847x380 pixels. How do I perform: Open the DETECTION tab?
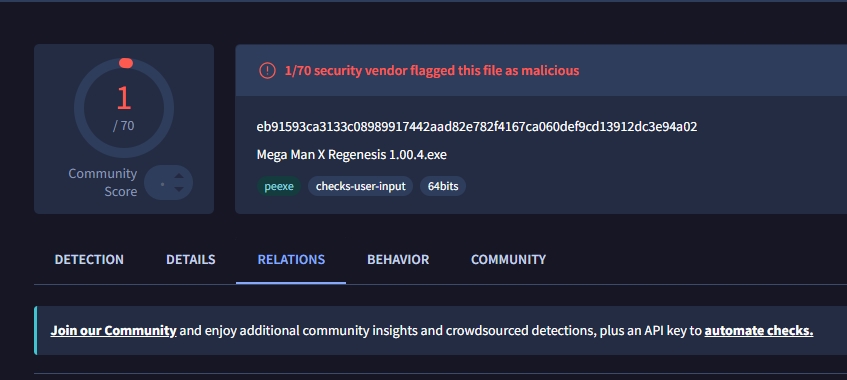(x=89, y=259)
